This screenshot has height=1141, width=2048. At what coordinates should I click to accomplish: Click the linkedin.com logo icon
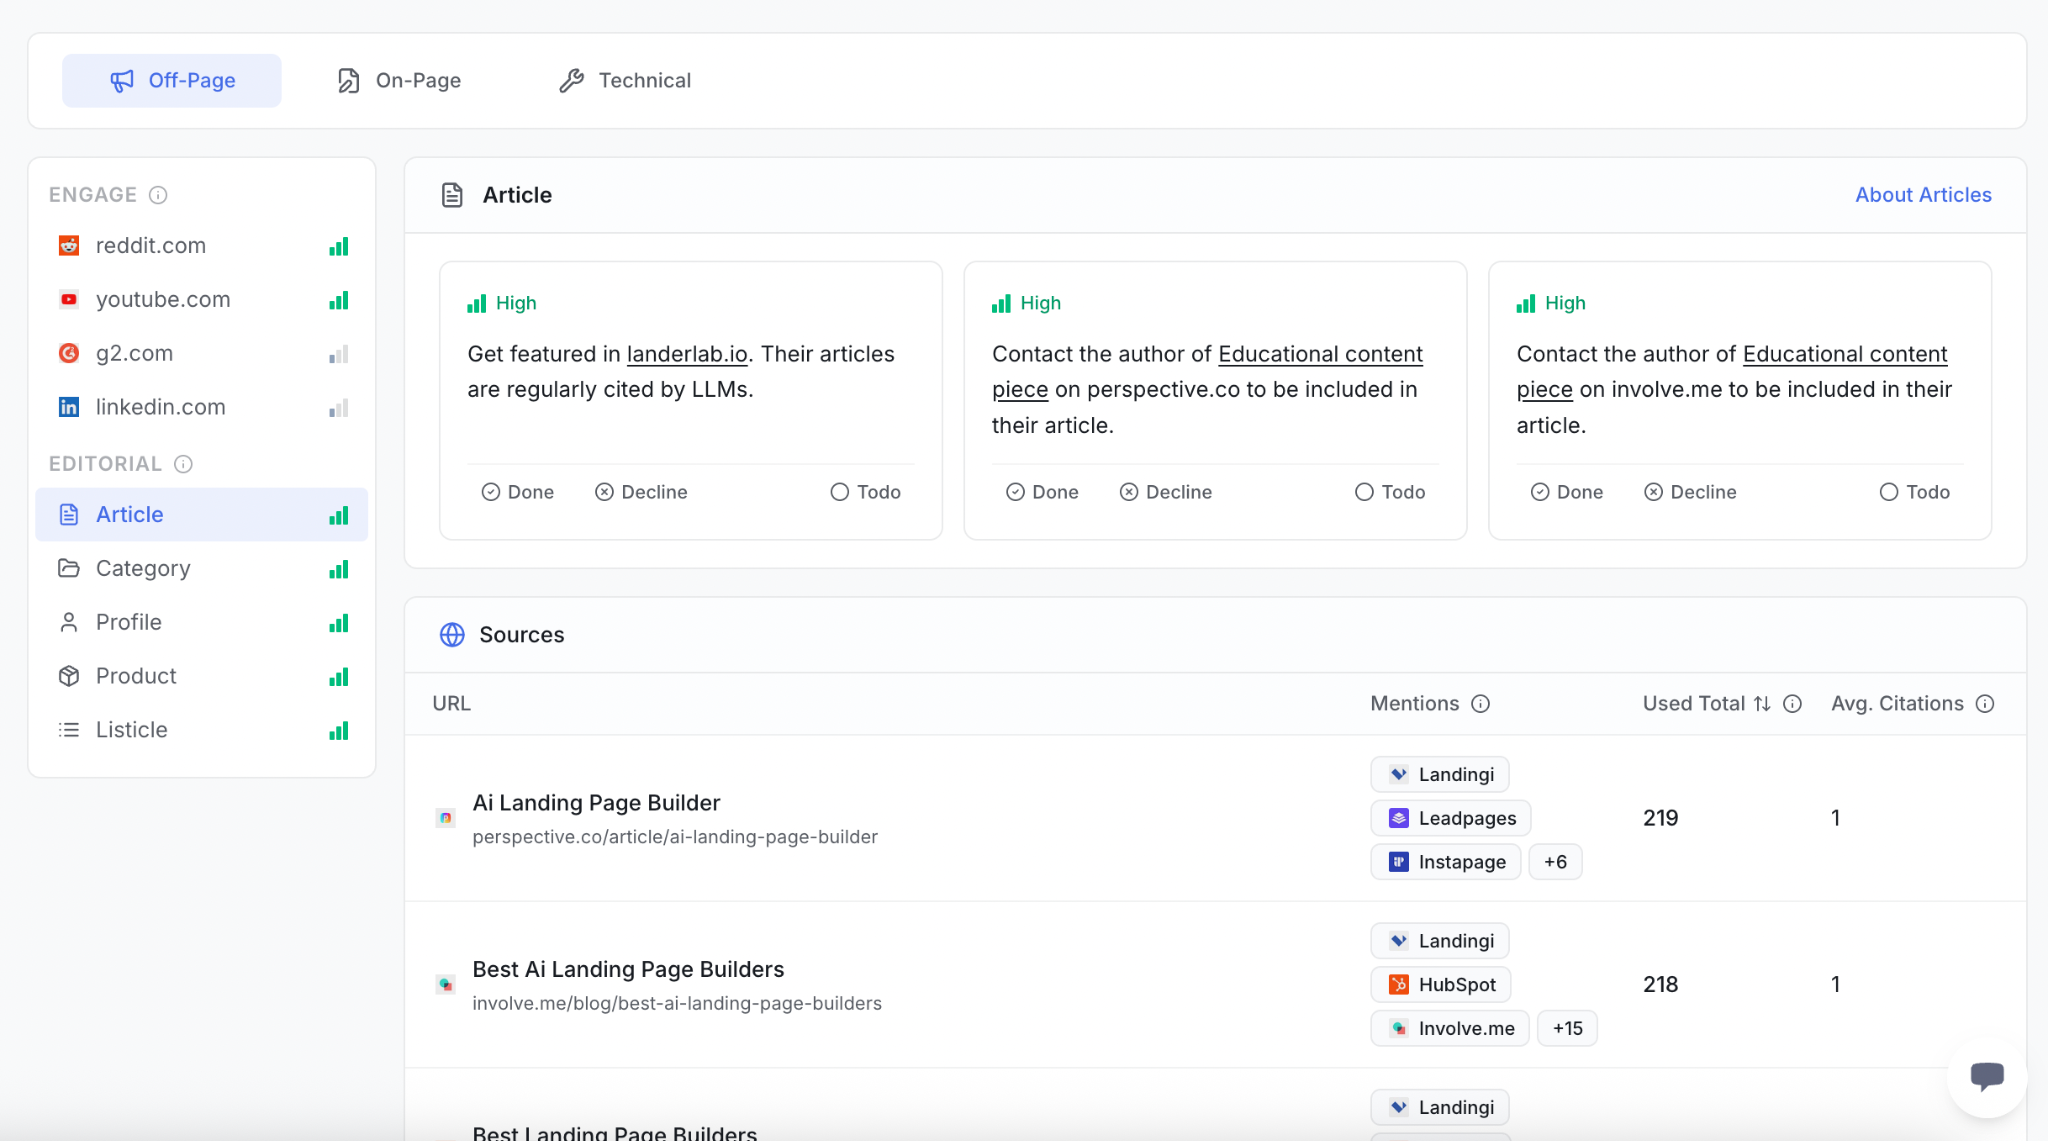click(69, 407)
